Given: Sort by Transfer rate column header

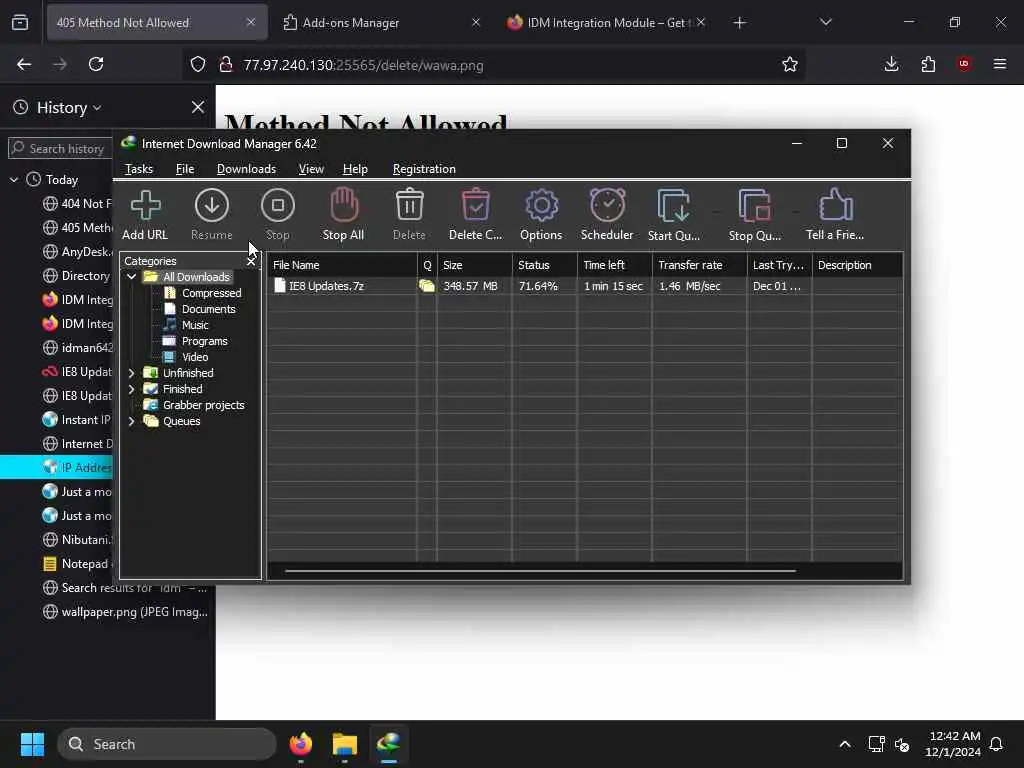Looking at the screenshot, I should tap(699, 265).
